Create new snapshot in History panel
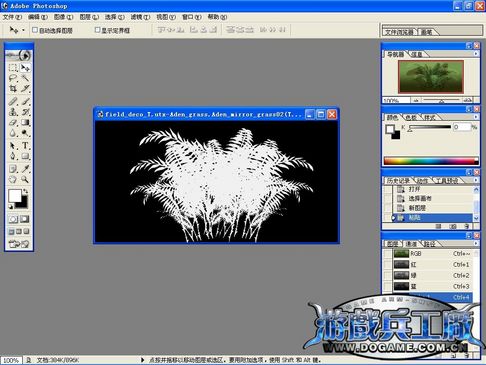486x365 pixels. (453, 227)
